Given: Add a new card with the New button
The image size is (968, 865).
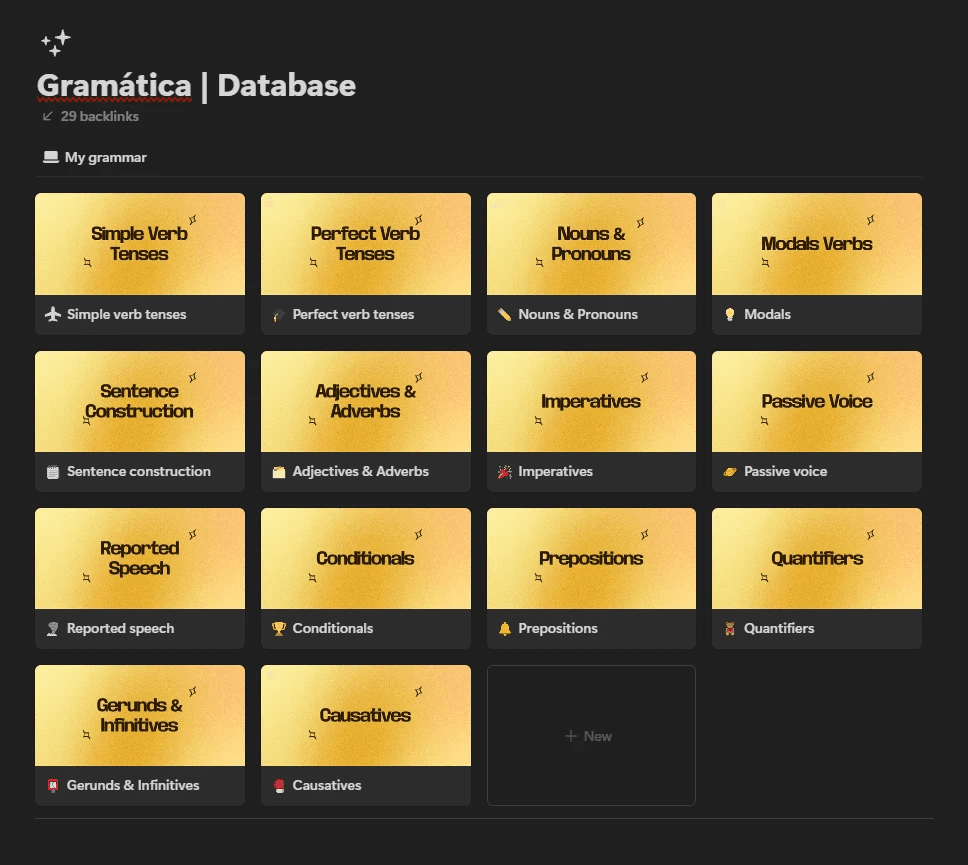Looking at the screenshot, I should pos(591,735).
